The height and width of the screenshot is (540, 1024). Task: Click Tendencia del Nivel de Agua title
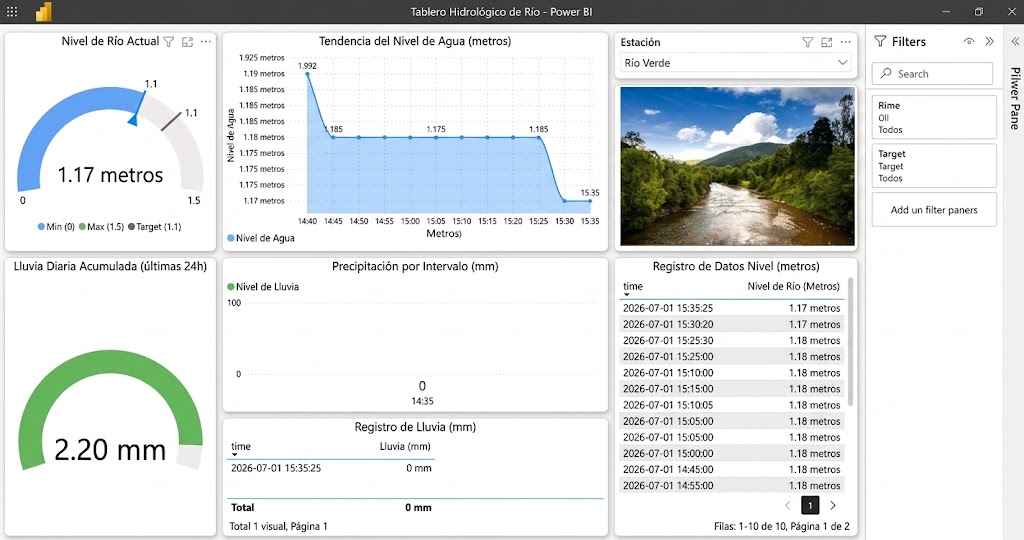click(x=415, y=41)
